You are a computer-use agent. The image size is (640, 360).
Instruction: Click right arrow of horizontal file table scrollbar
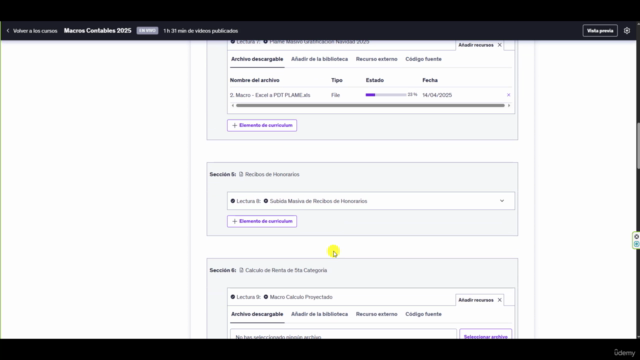pyautogui.click(x=509, y=105)
